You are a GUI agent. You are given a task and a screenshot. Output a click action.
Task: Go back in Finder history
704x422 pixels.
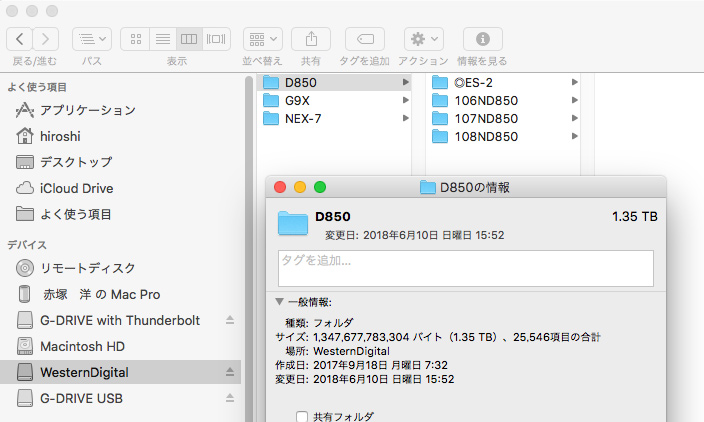pos(19,39)
